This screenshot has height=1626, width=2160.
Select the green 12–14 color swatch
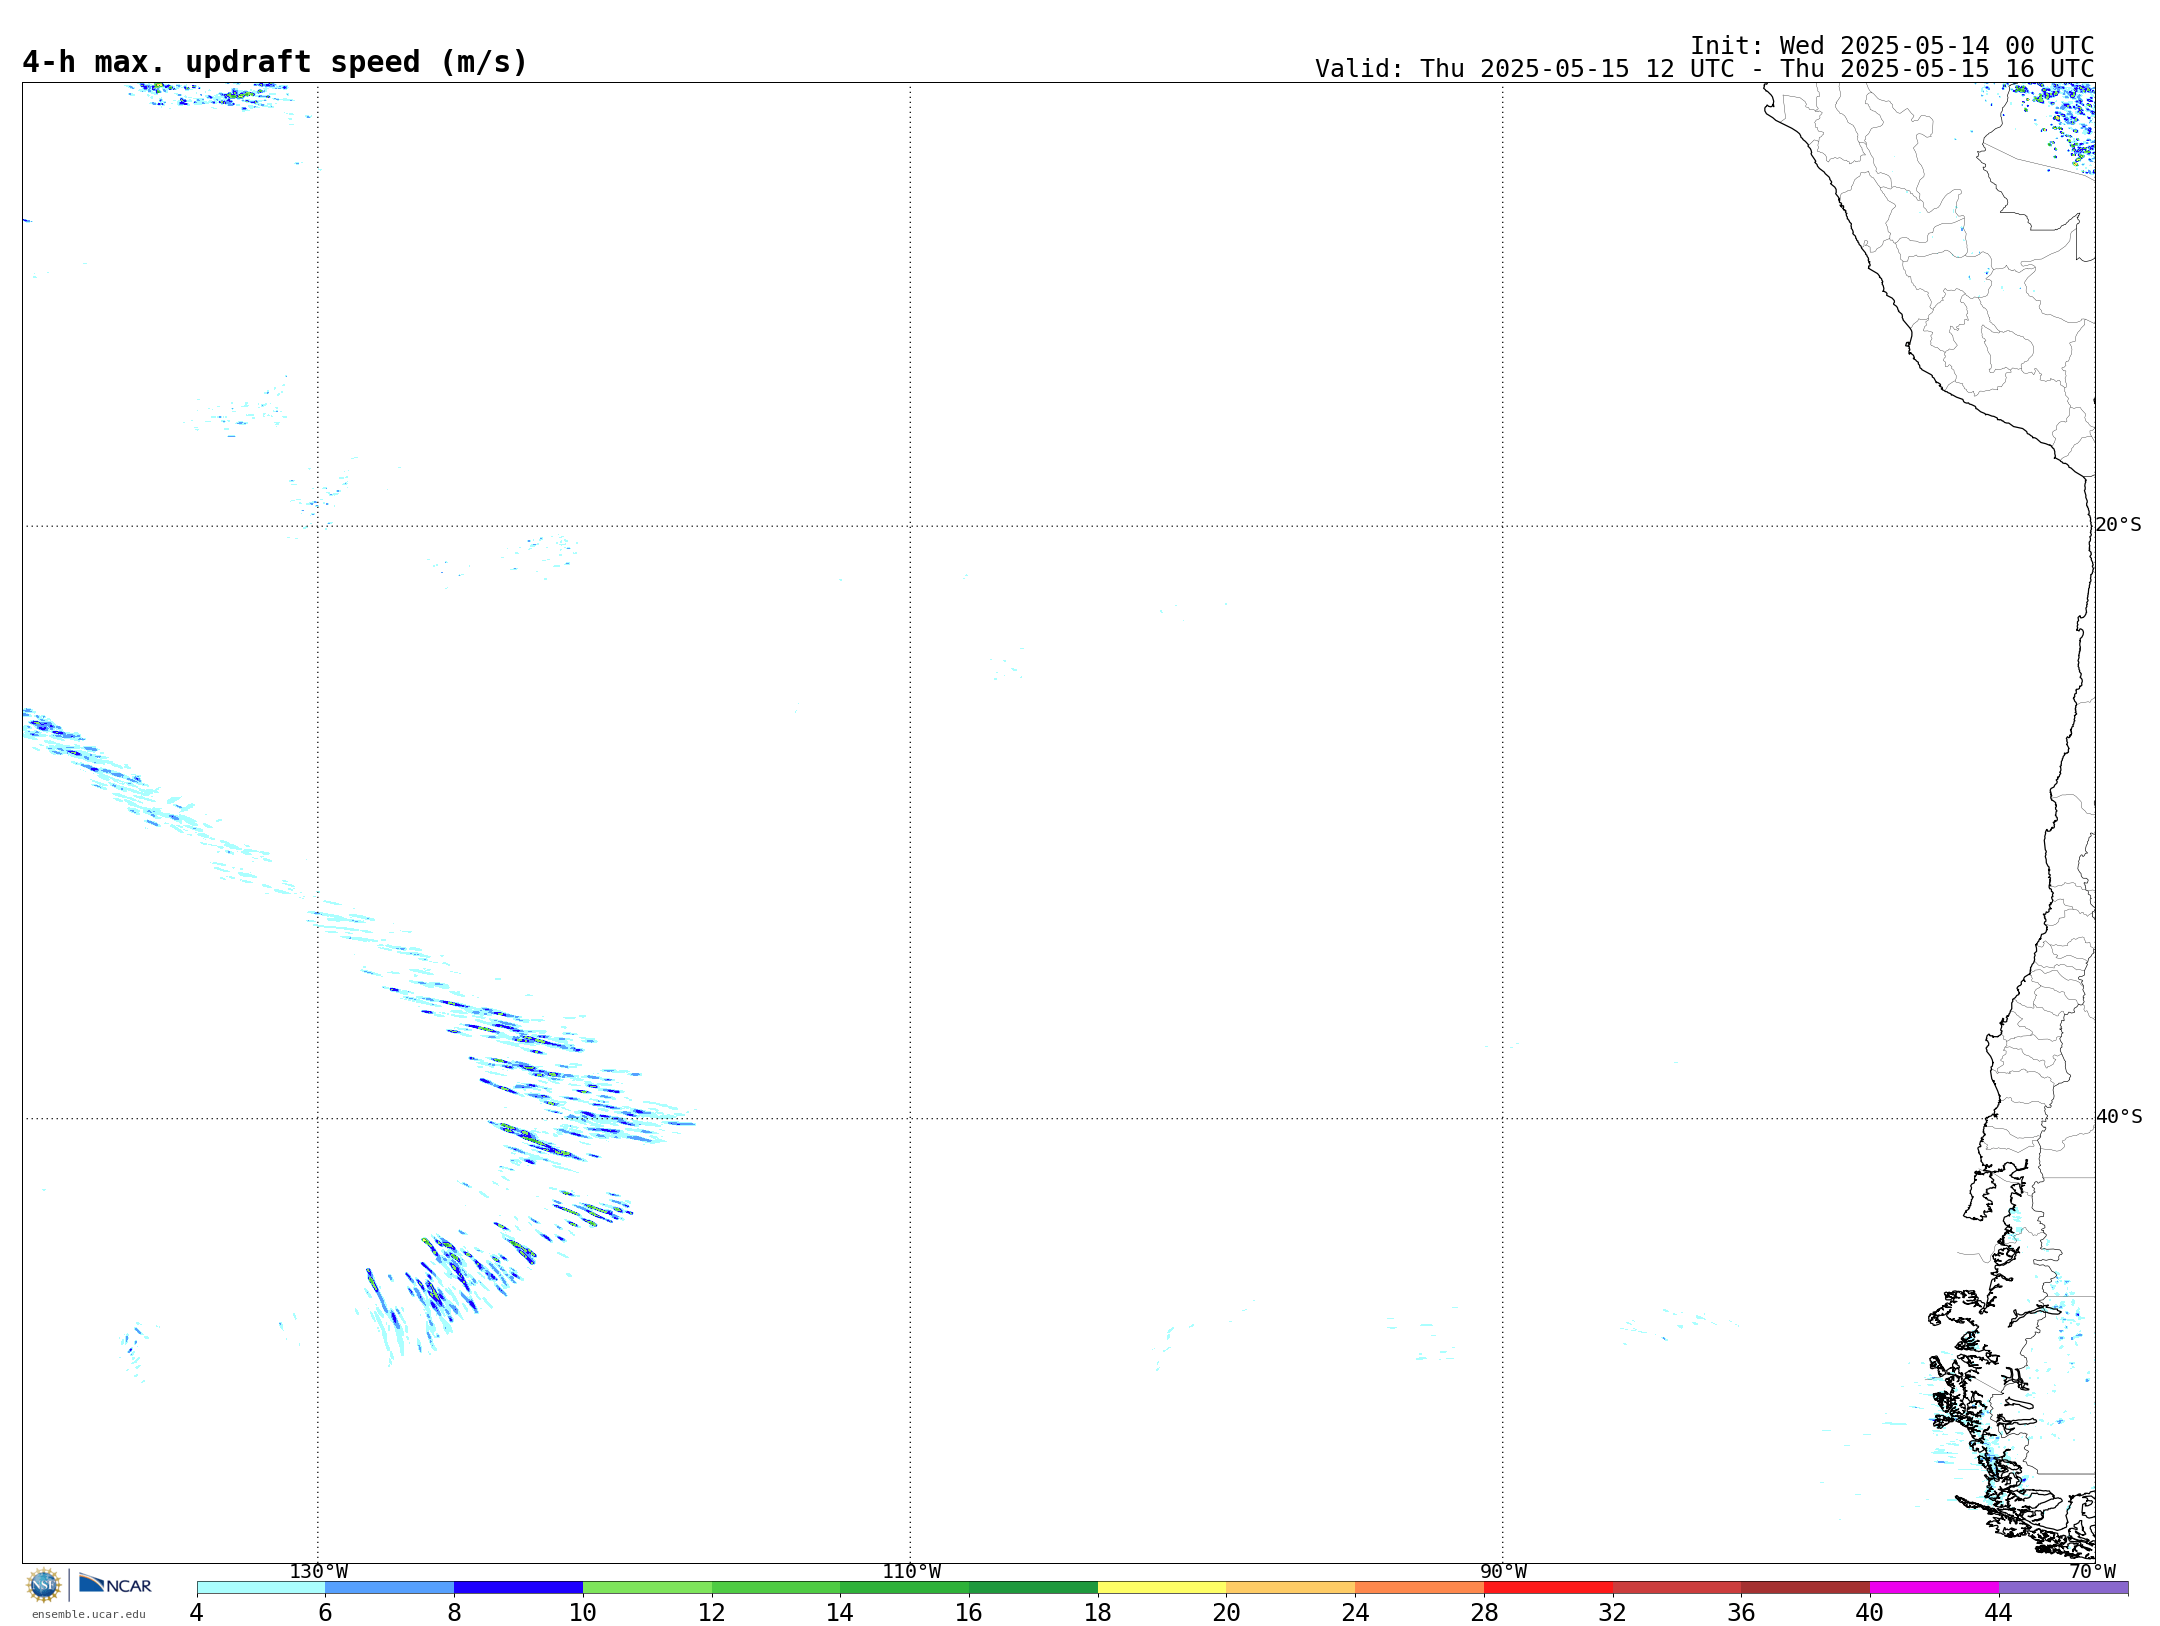[776, 1588]
